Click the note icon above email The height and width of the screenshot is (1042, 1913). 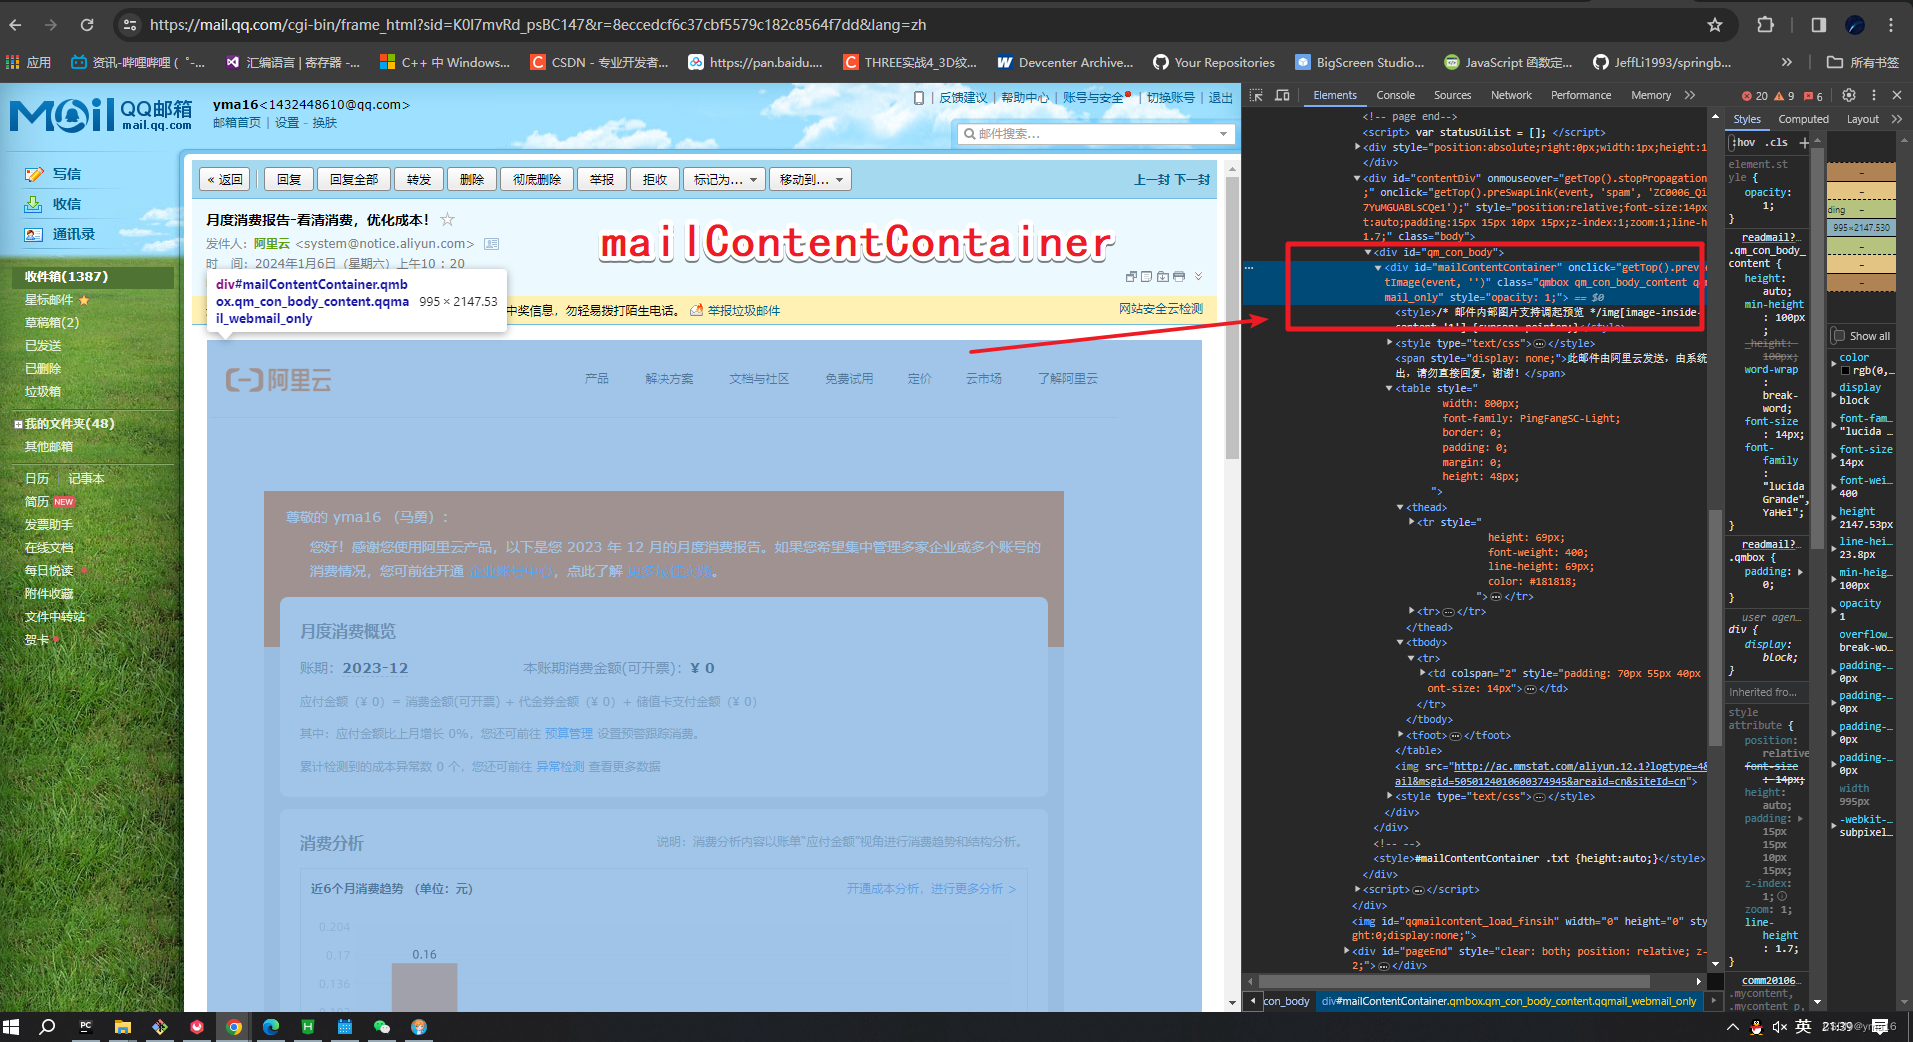(1147, 276)
